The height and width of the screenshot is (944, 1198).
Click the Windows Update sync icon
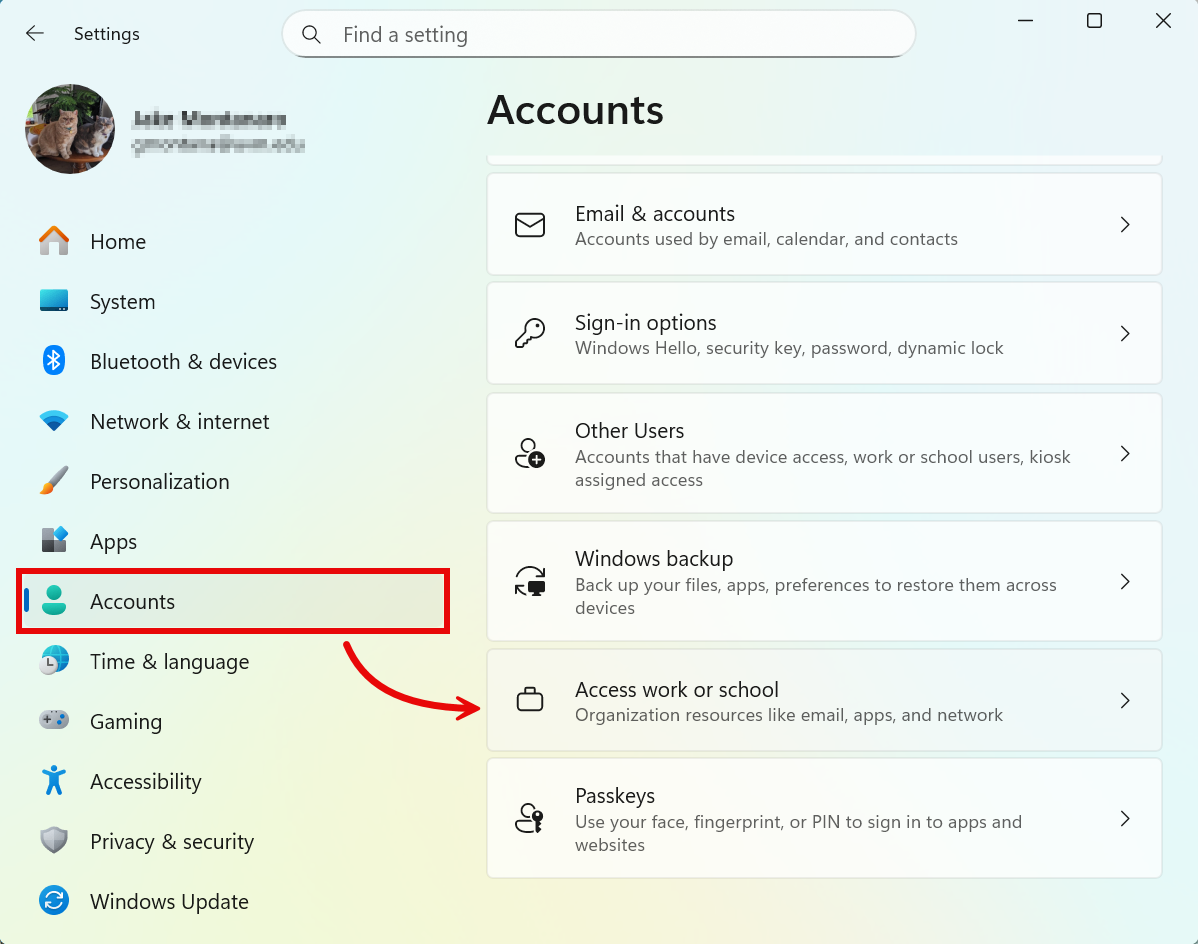54,901
